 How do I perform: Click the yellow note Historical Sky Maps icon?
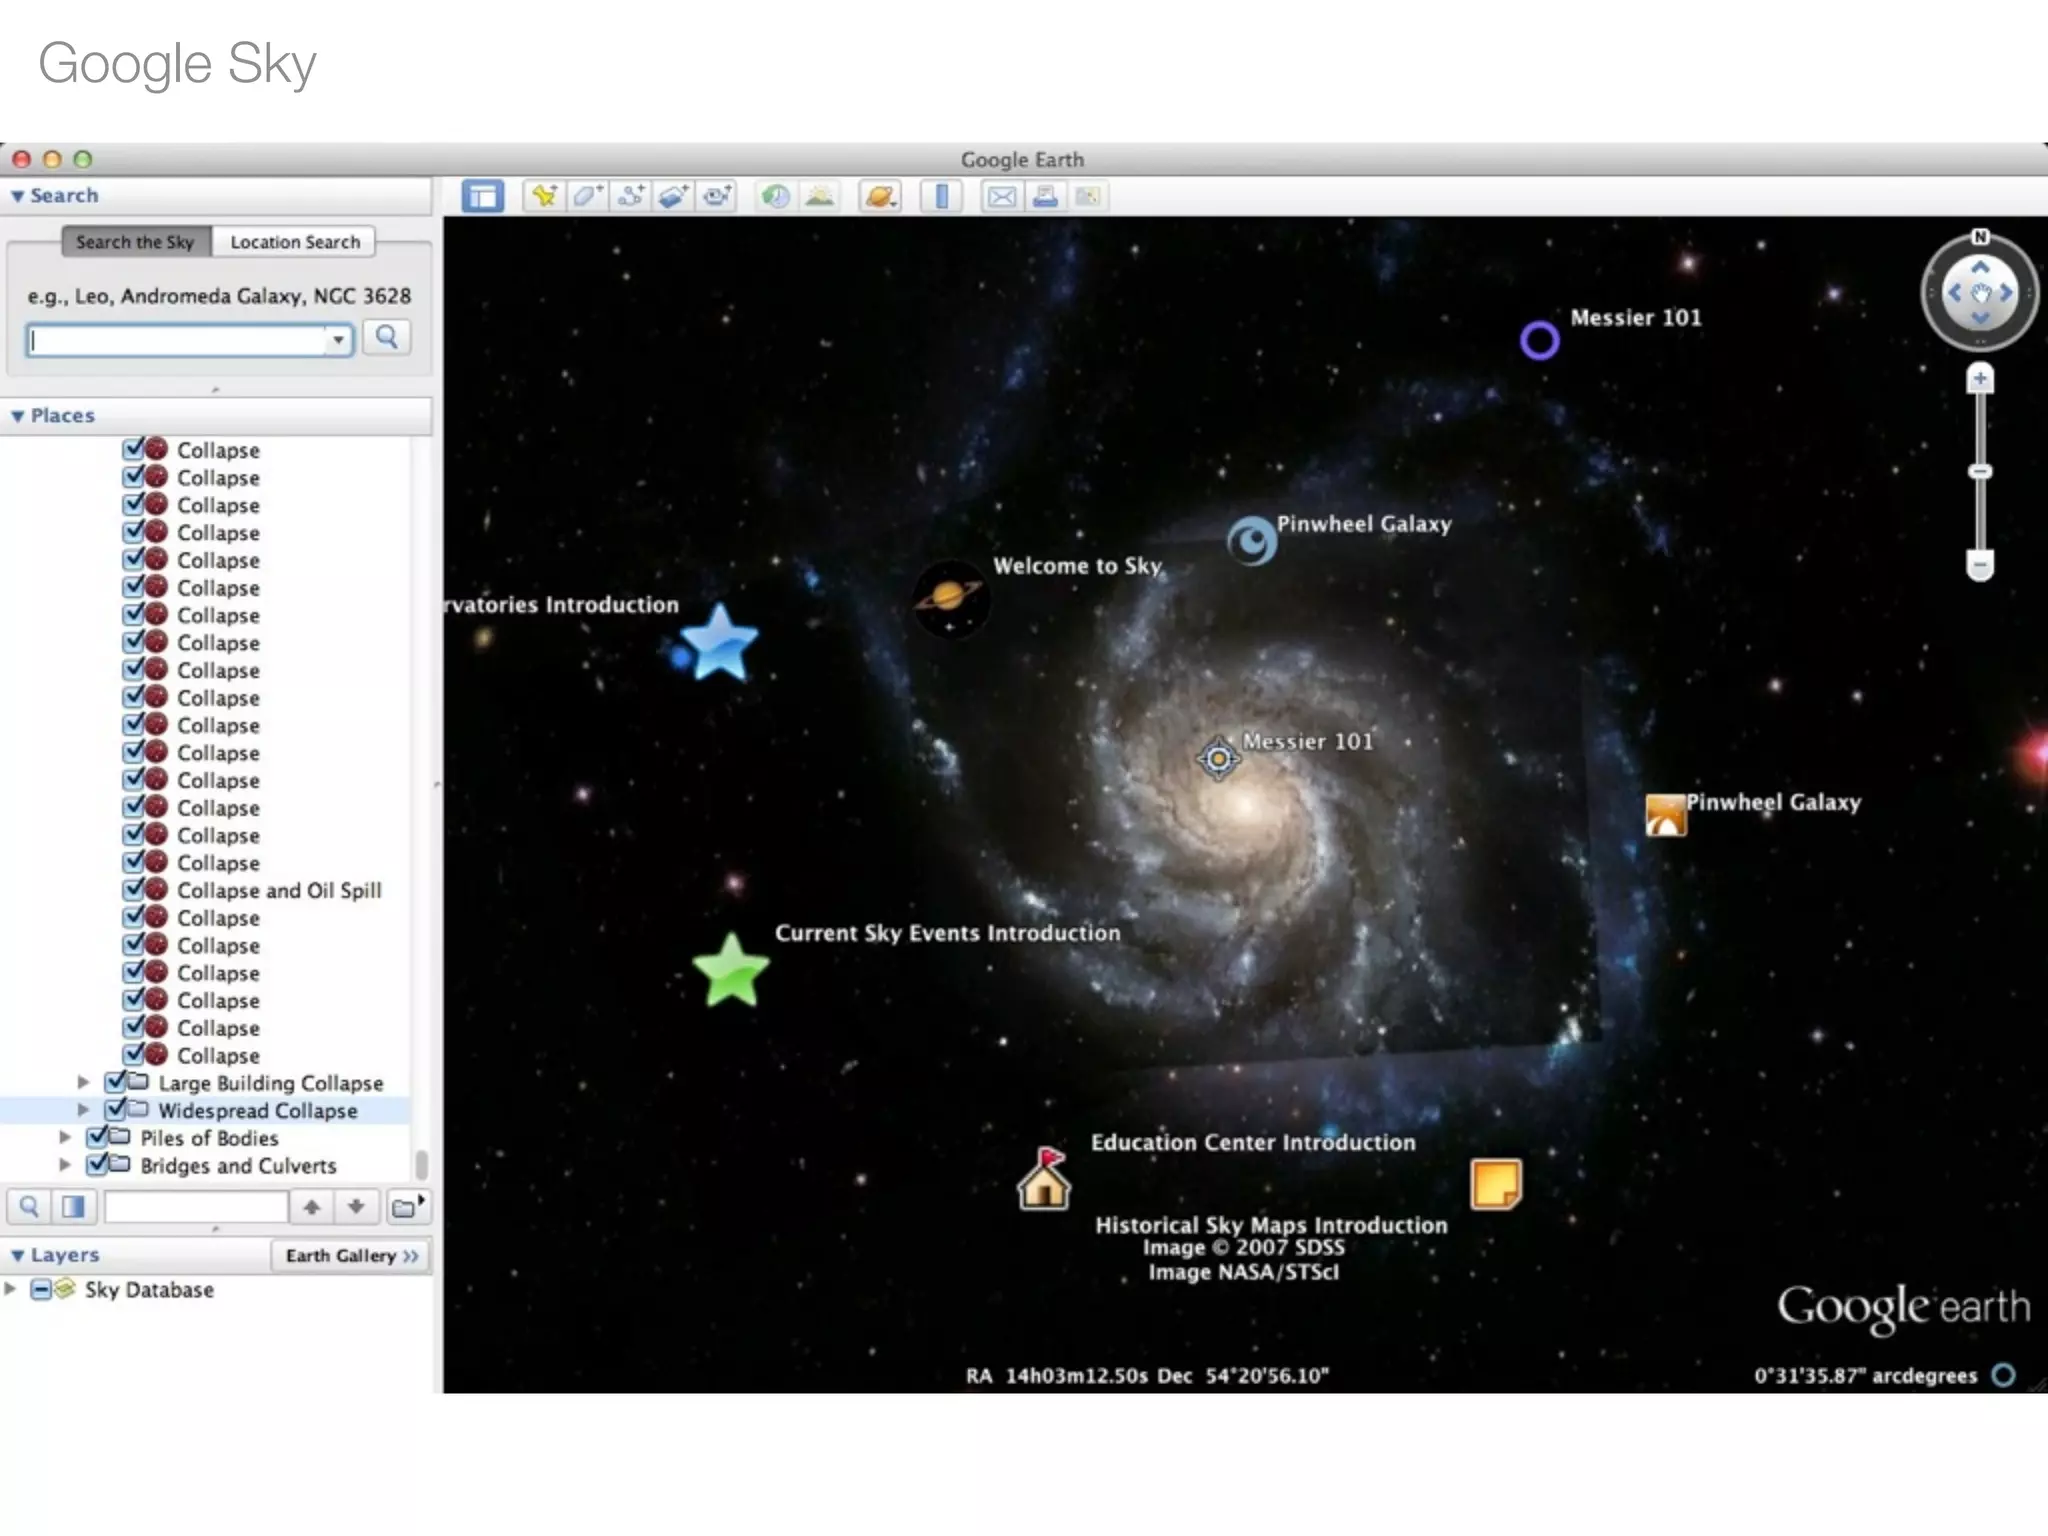click(x=1496, y=1184)
